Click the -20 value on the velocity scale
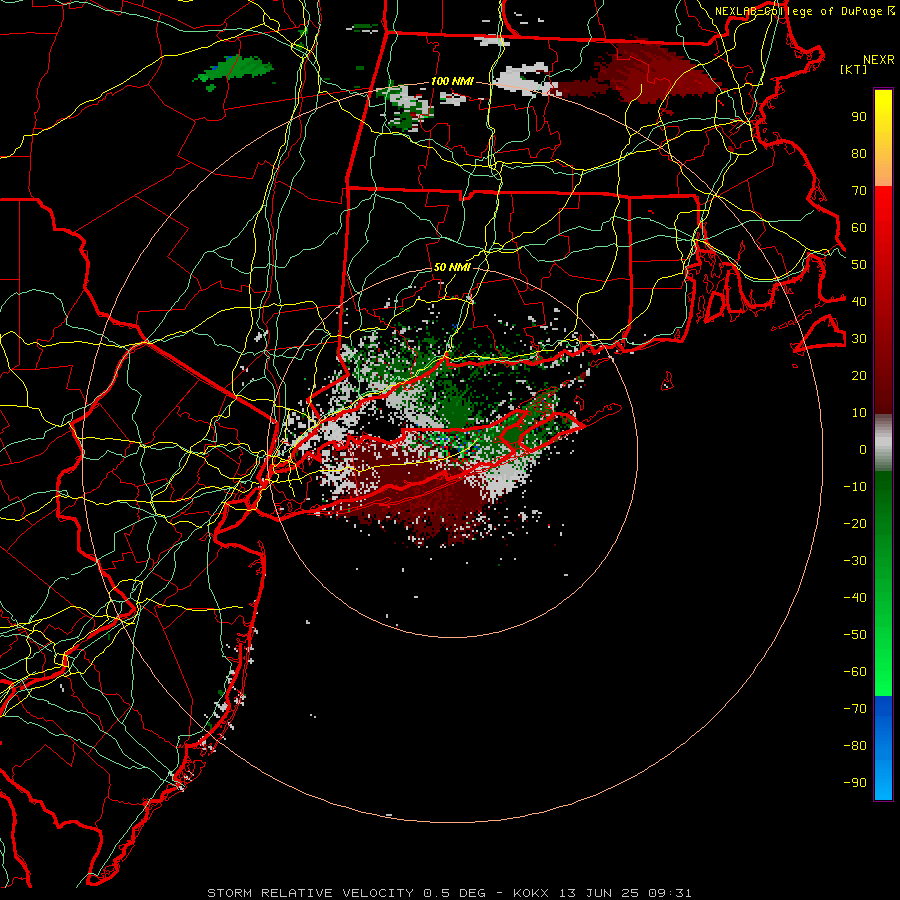This screenshot has height=900, width=900. click(x=855, y=524)
